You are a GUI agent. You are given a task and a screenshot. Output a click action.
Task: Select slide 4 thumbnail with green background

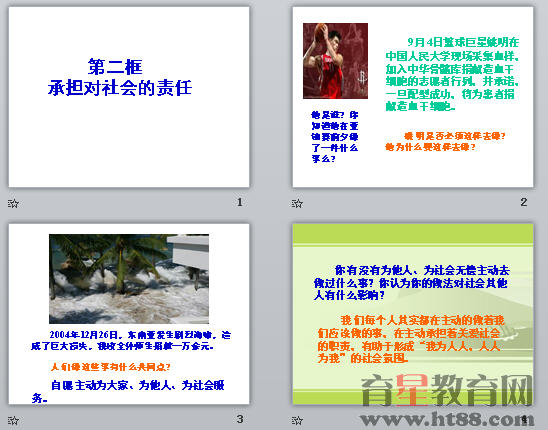[x=413, y=314]
